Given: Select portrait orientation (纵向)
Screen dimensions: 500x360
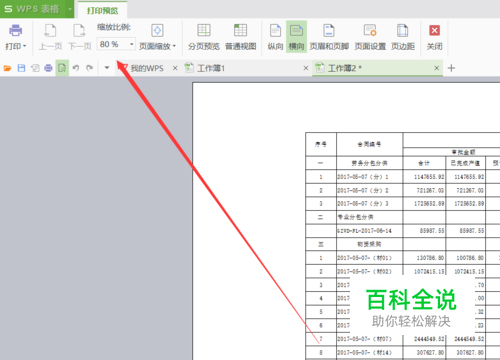Looking at the screenshot, I should [275, 37].
